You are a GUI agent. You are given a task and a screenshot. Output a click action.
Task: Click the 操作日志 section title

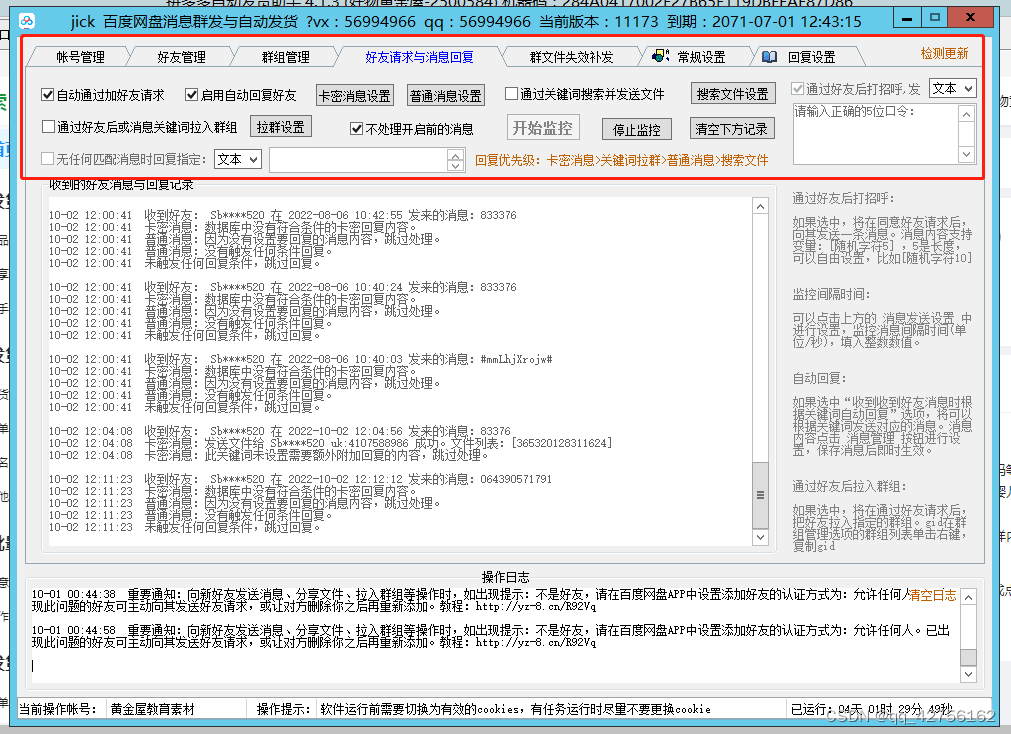(505, 577)
